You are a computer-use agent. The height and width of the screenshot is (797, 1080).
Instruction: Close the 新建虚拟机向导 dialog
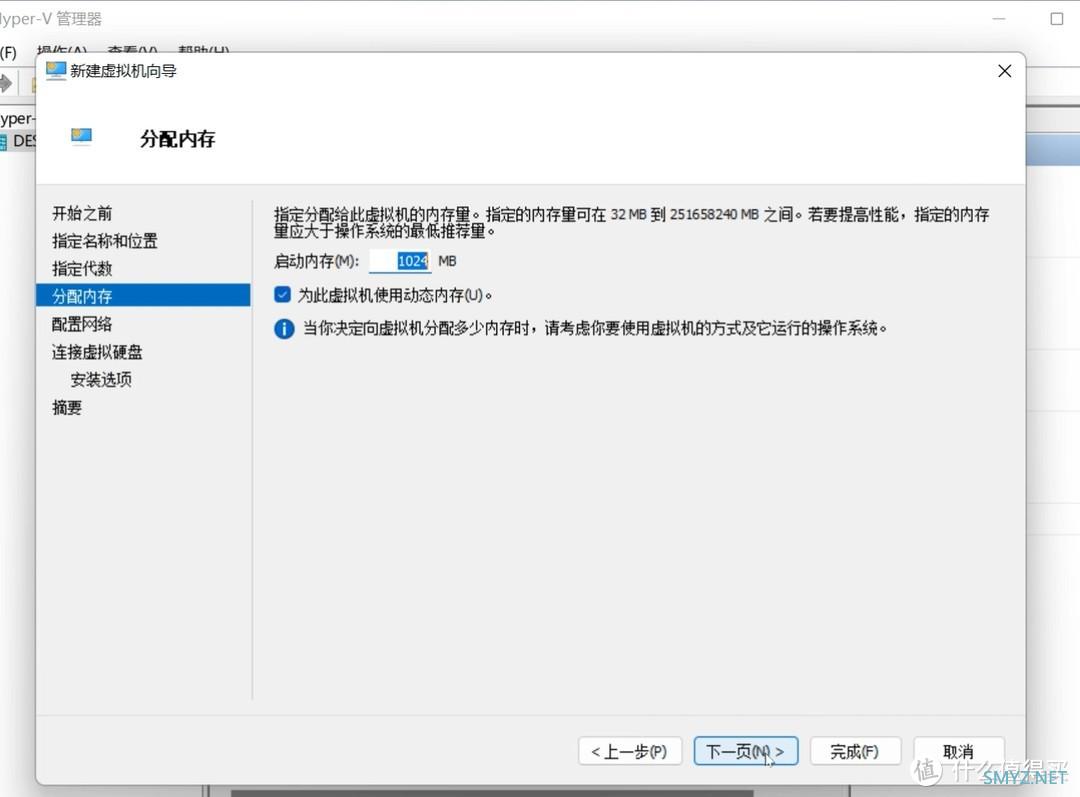tap(1004, 71)
